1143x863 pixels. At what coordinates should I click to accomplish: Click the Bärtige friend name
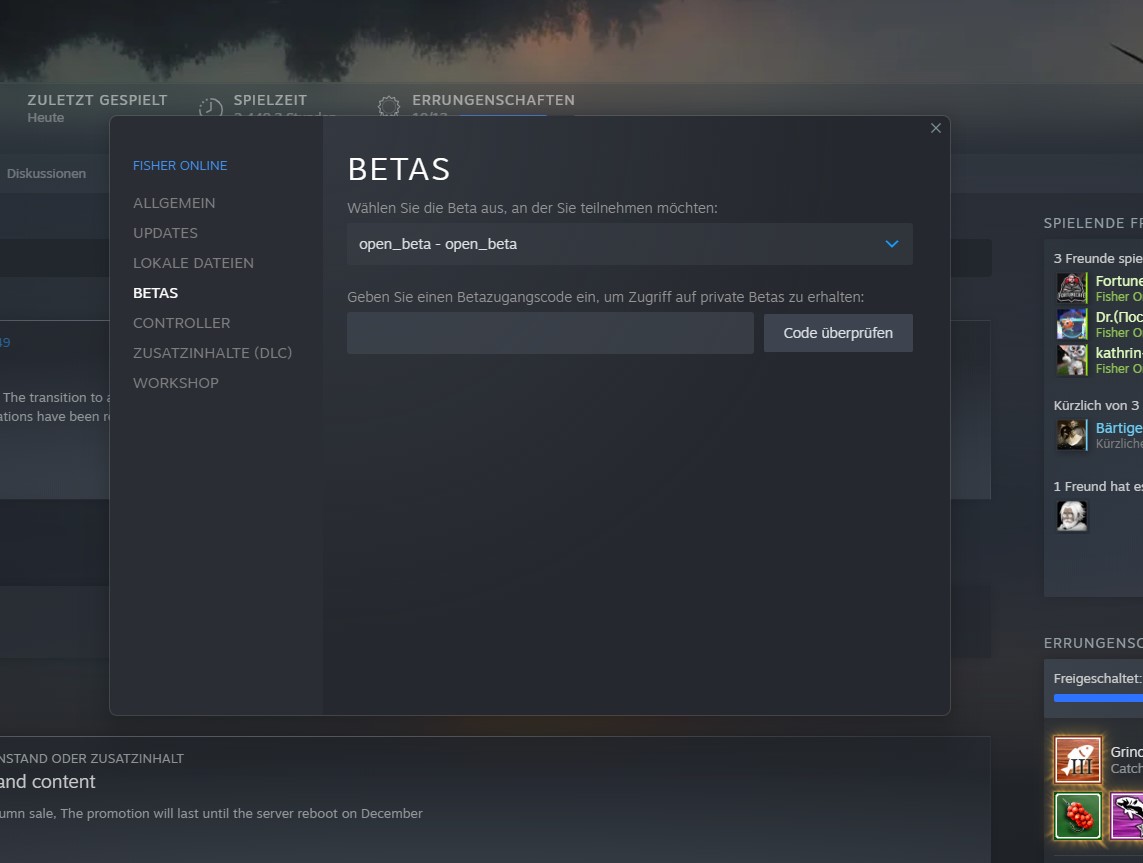coord(1119,428)
